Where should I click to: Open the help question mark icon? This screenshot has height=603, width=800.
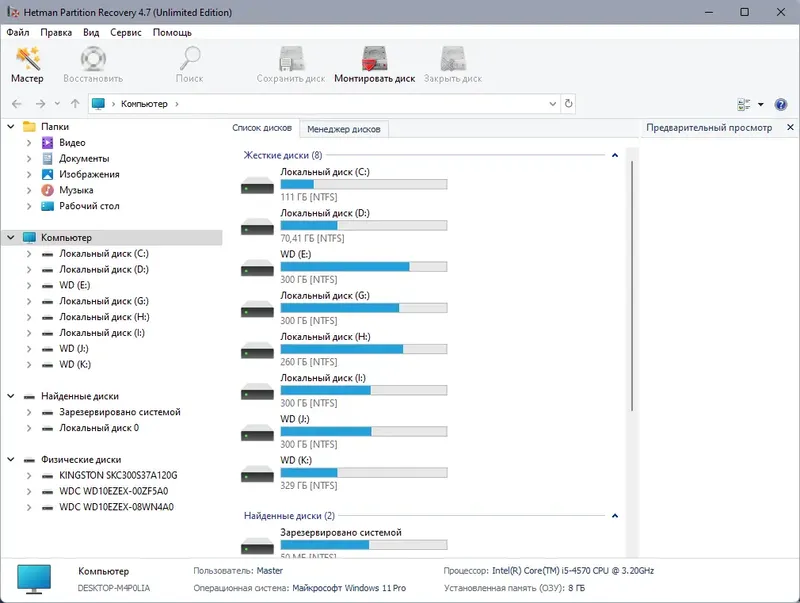781,105
